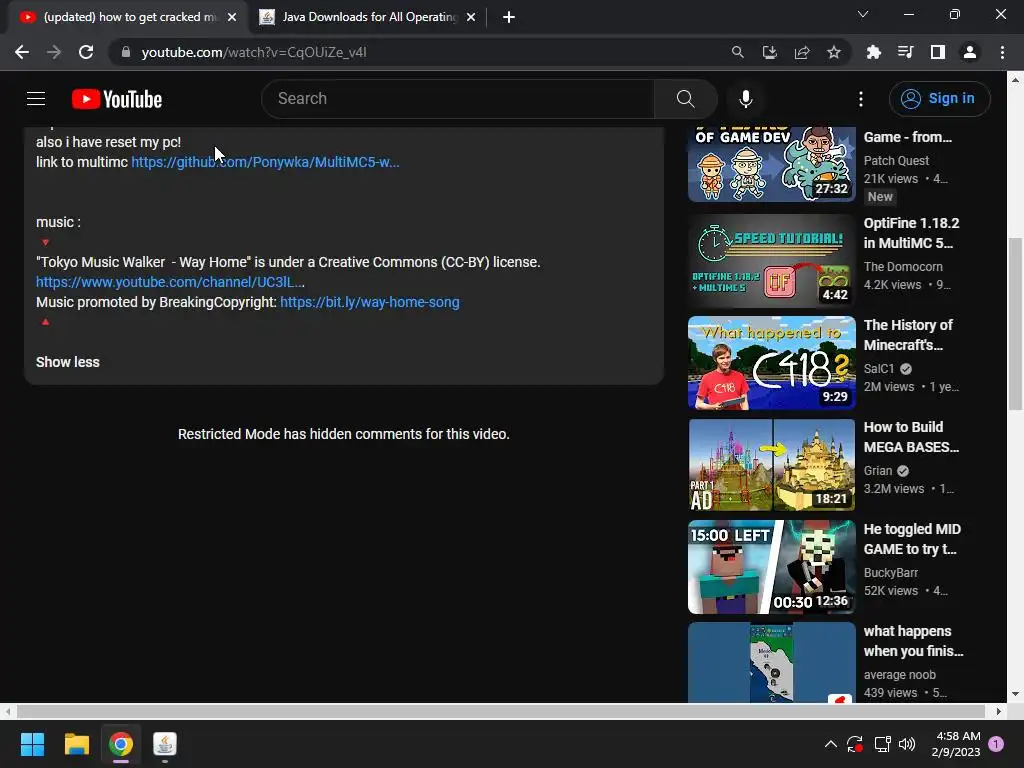
Task: Open what happens when you finish thumbnail
Action: point(771,662)
